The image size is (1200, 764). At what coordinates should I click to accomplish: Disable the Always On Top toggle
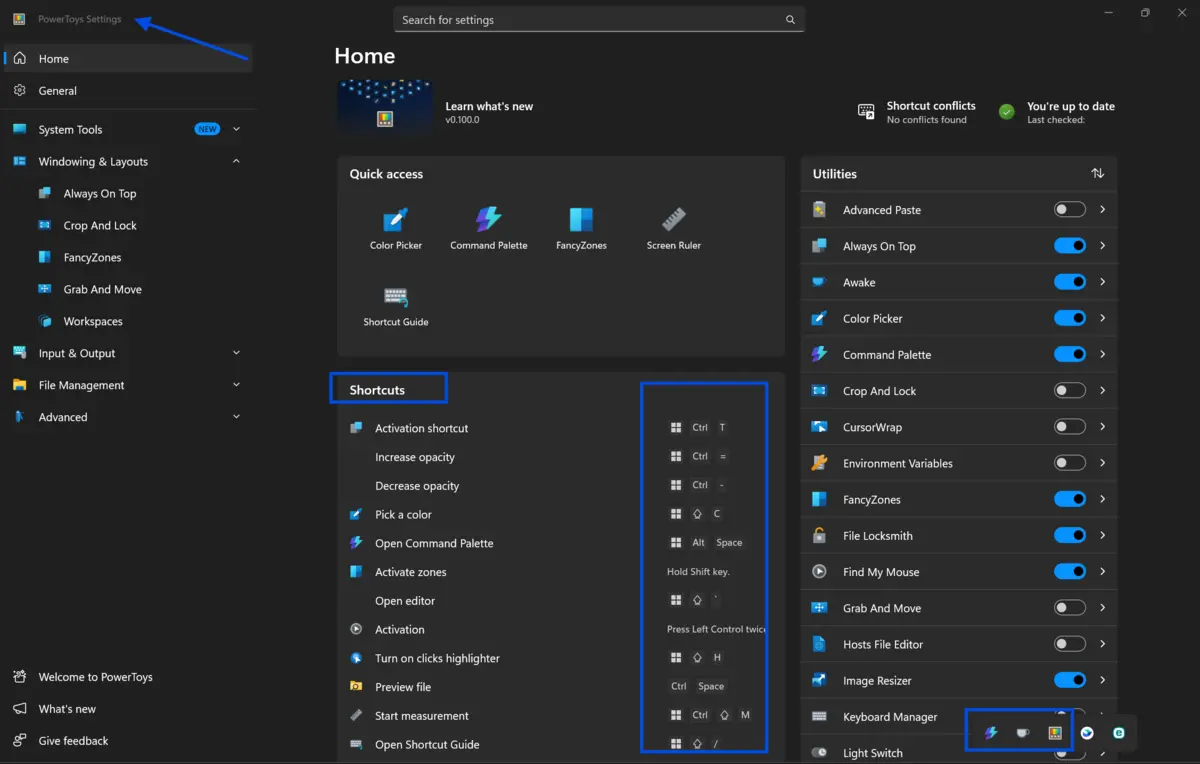[1070, 246]
